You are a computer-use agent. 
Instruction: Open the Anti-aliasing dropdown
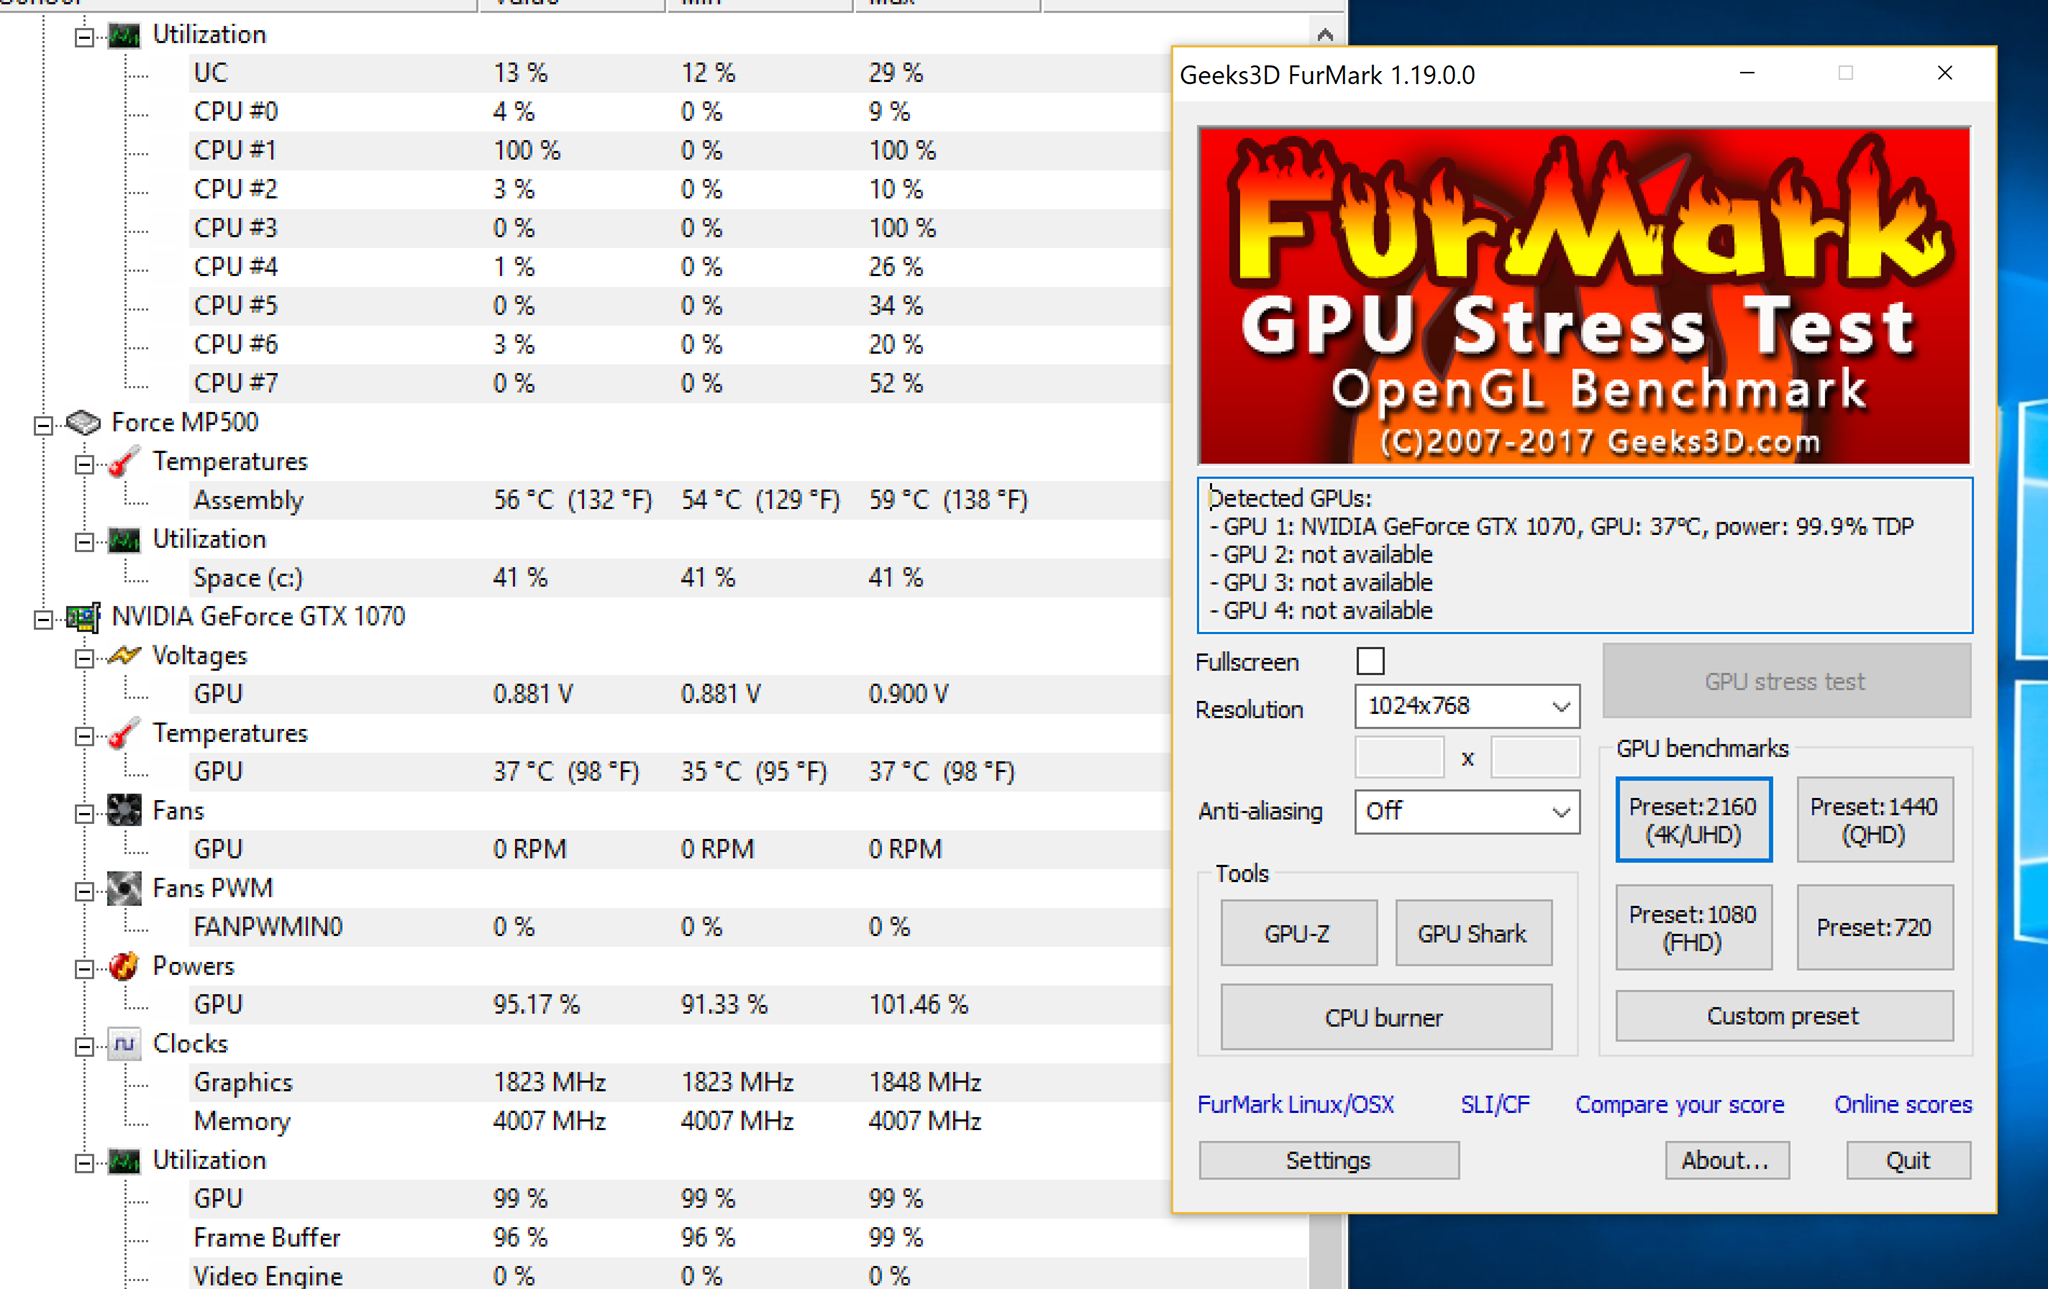pyautogui.click(x=1467, y=811)
